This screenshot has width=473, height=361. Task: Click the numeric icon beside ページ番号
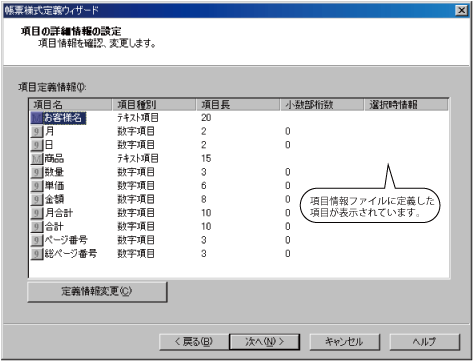[x=37, y=240]
